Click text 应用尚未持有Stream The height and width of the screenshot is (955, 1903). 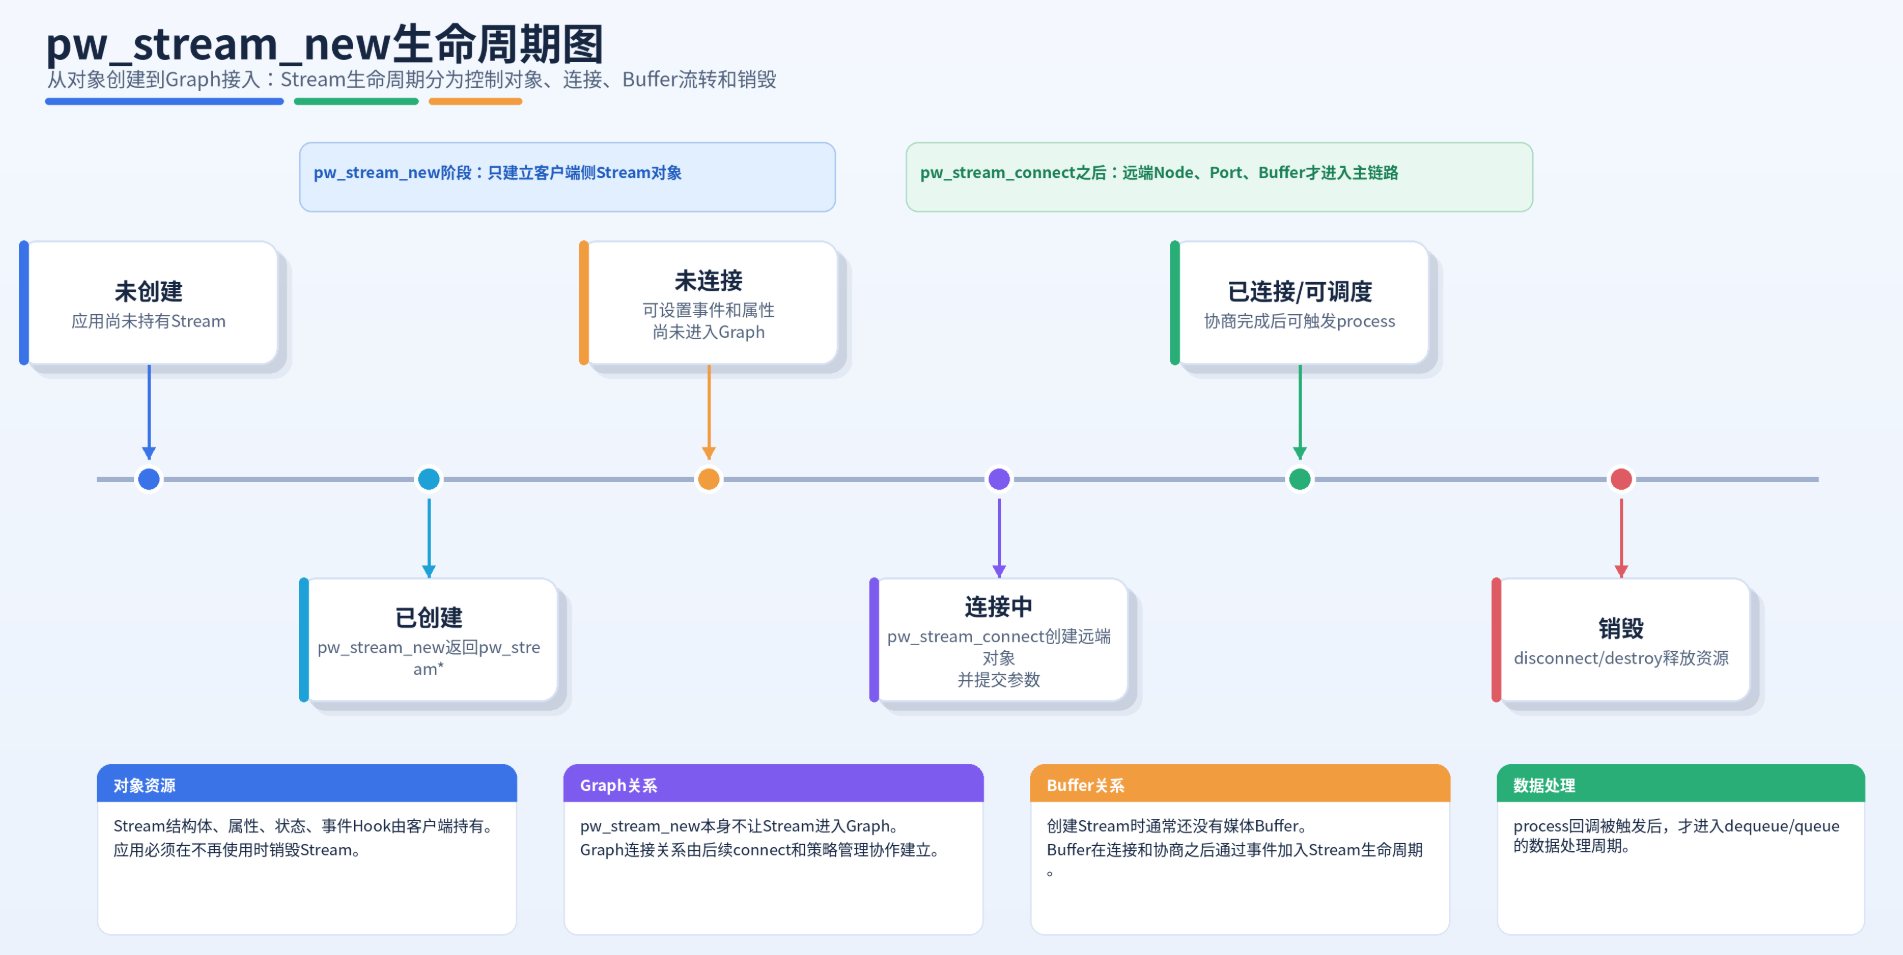(x=149, y=321)
